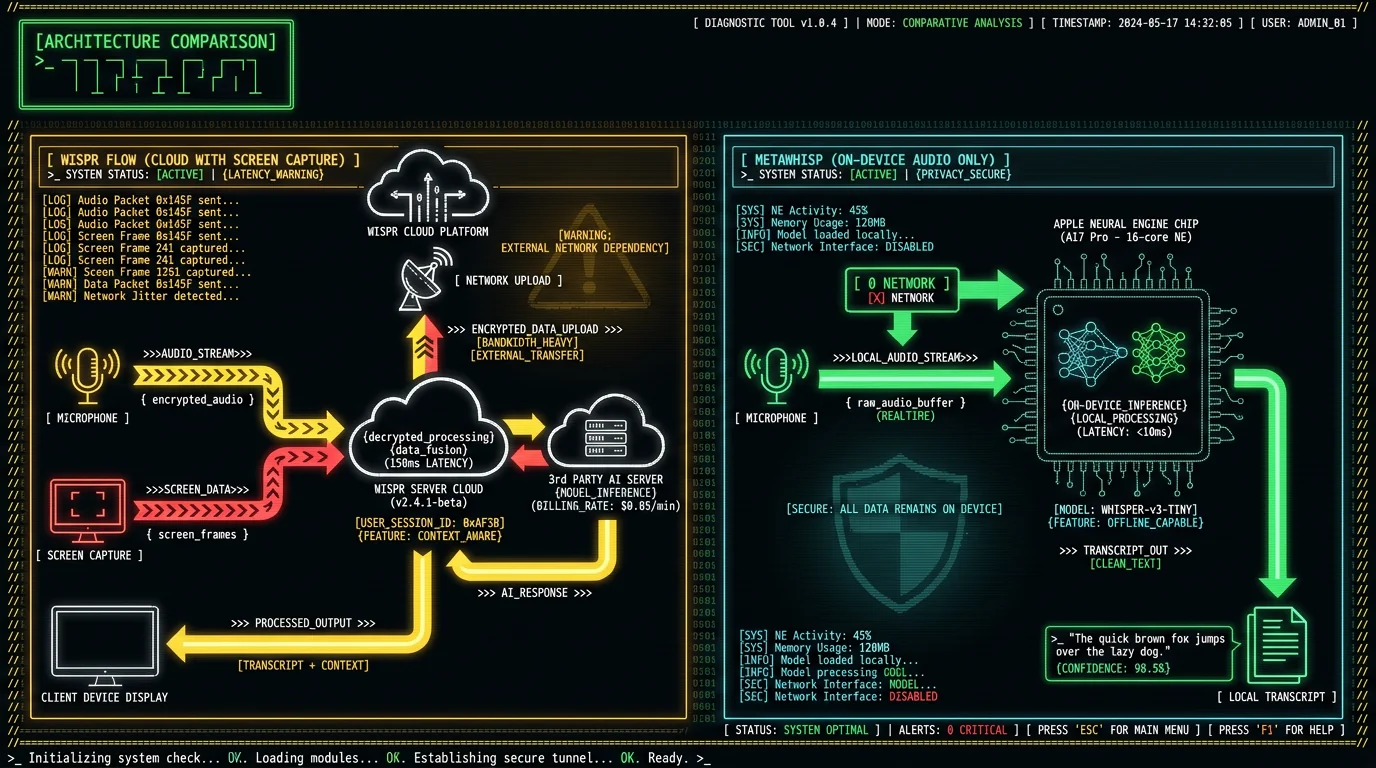Click the (150ms LATENCY) text in cloud
1376x768 pixels.
(430, 463)
